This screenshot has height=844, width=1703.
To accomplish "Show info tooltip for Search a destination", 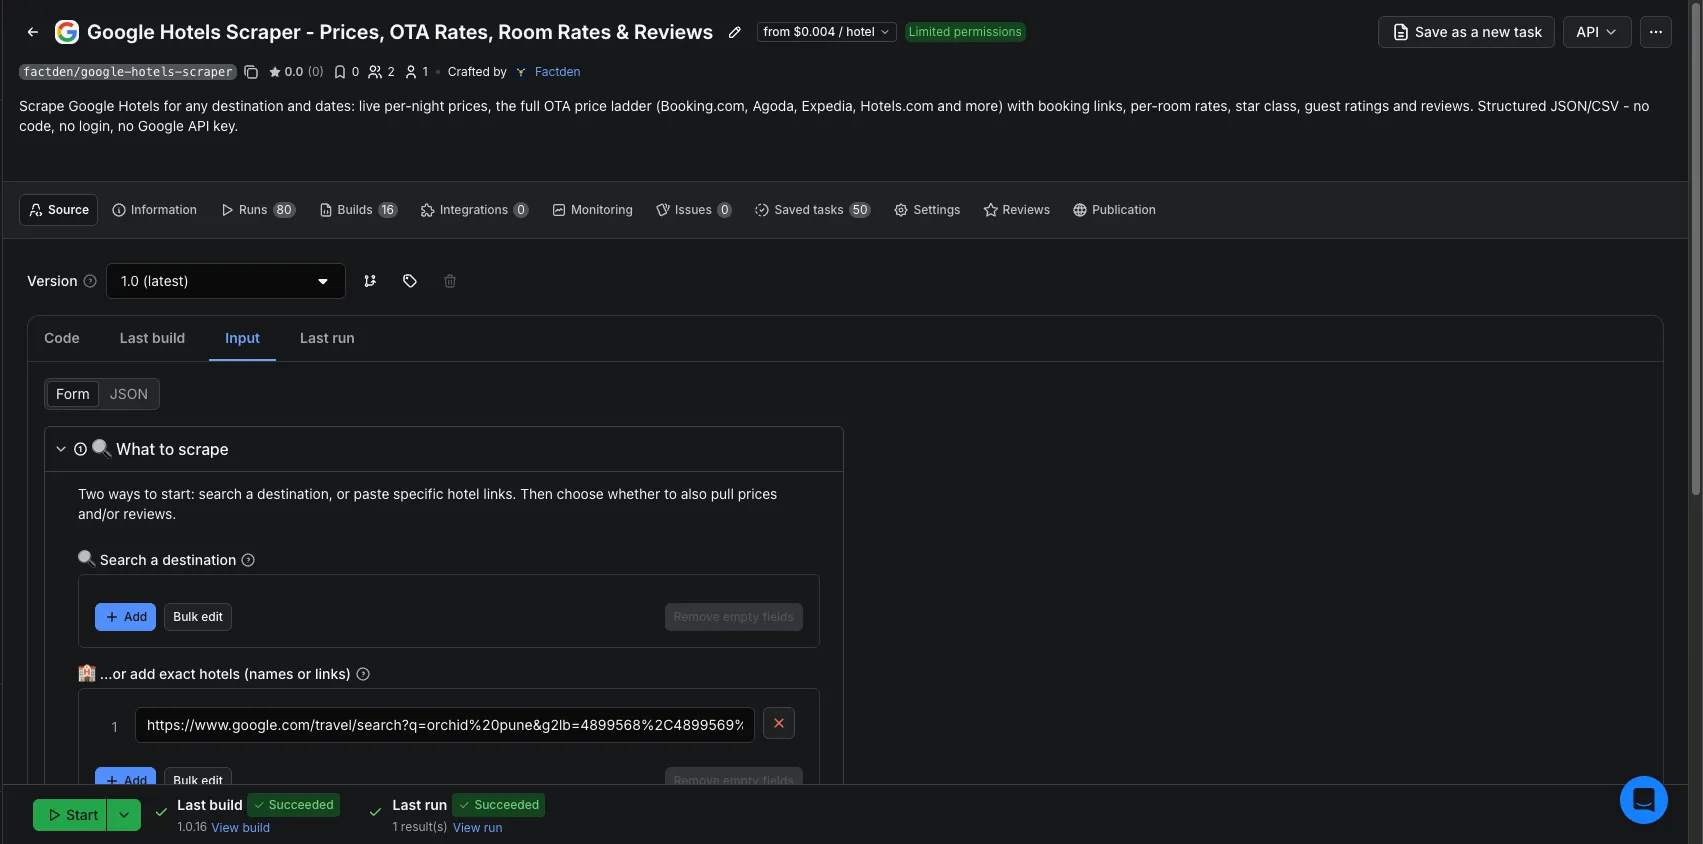I will pyautogui.click(x=248, y=560).
